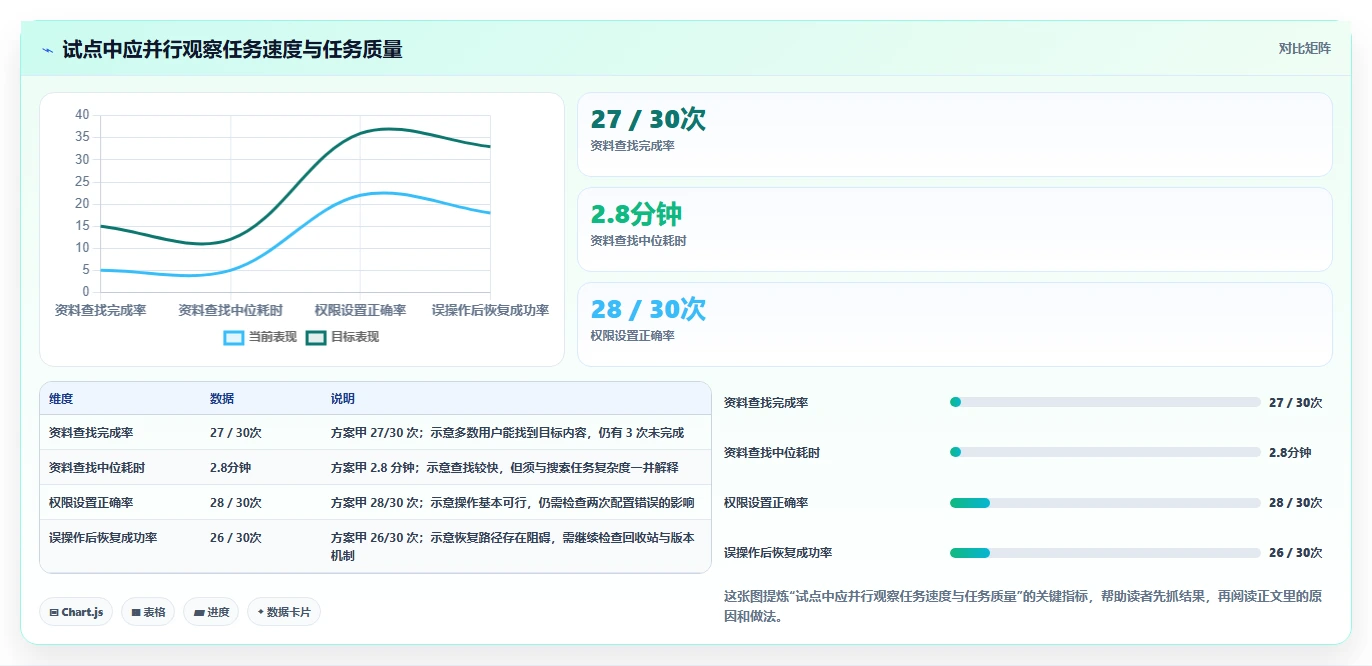1372x666 pixels.
Task: Click the 权限设置正确率 progress bar
Action: [x=1105, y=502]
